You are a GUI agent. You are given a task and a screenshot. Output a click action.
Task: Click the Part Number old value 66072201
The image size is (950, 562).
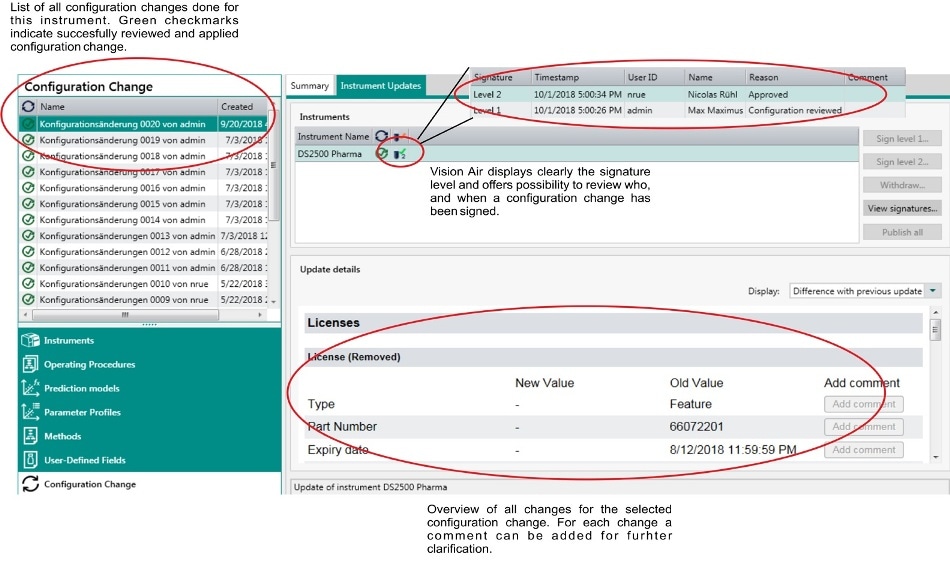click(x=696, y=426)
